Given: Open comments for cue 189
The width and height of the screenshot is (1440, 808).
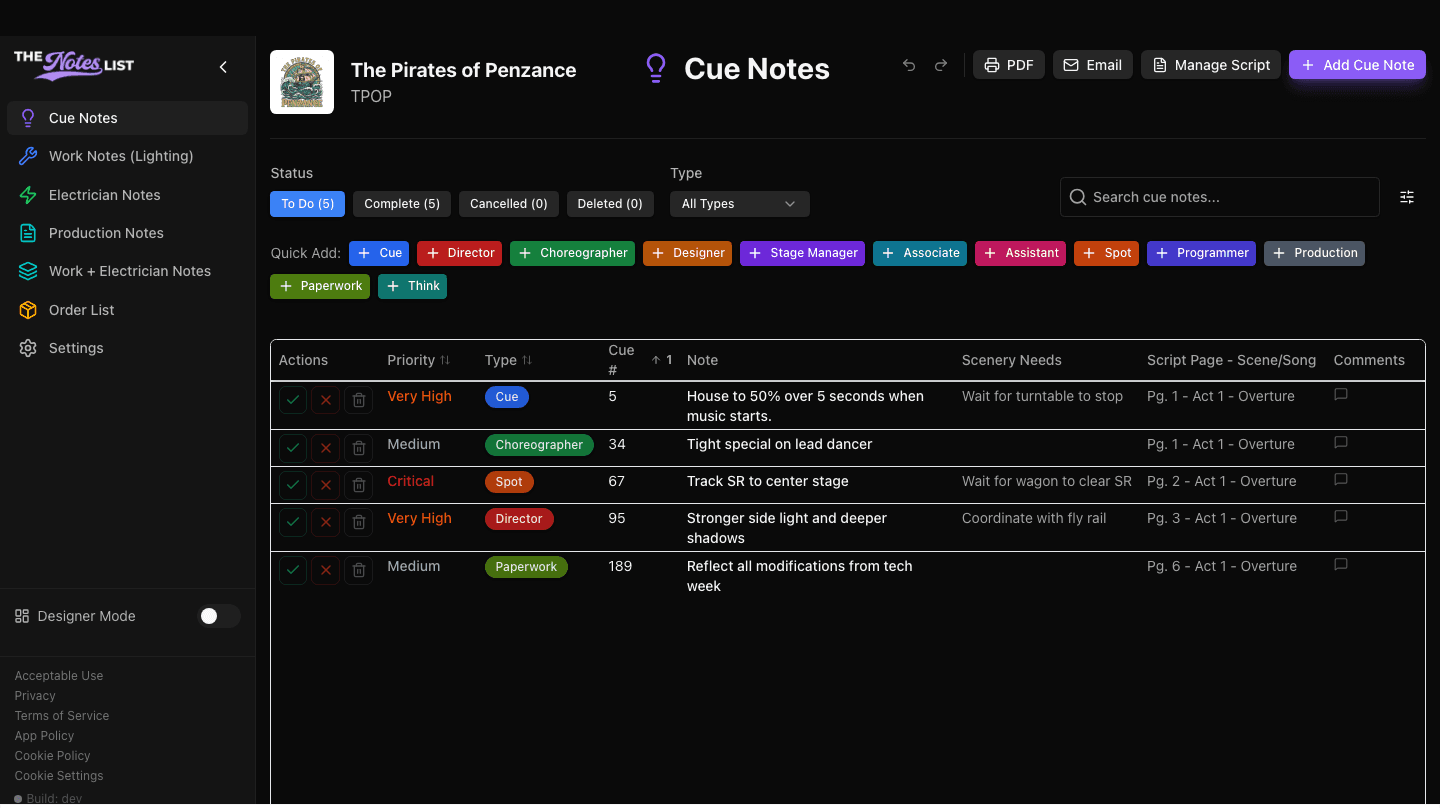Looking at the screenshot, I should click(1341, 565).
